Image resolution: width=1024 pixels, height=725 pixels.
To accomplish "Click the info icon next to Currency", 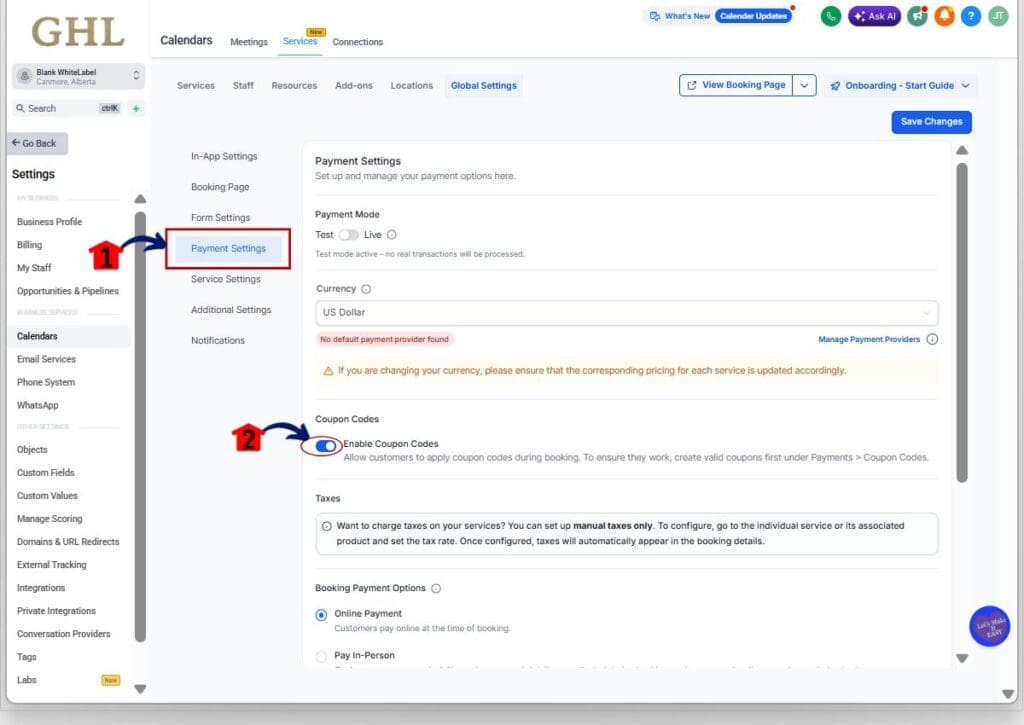I will (366, 289).
